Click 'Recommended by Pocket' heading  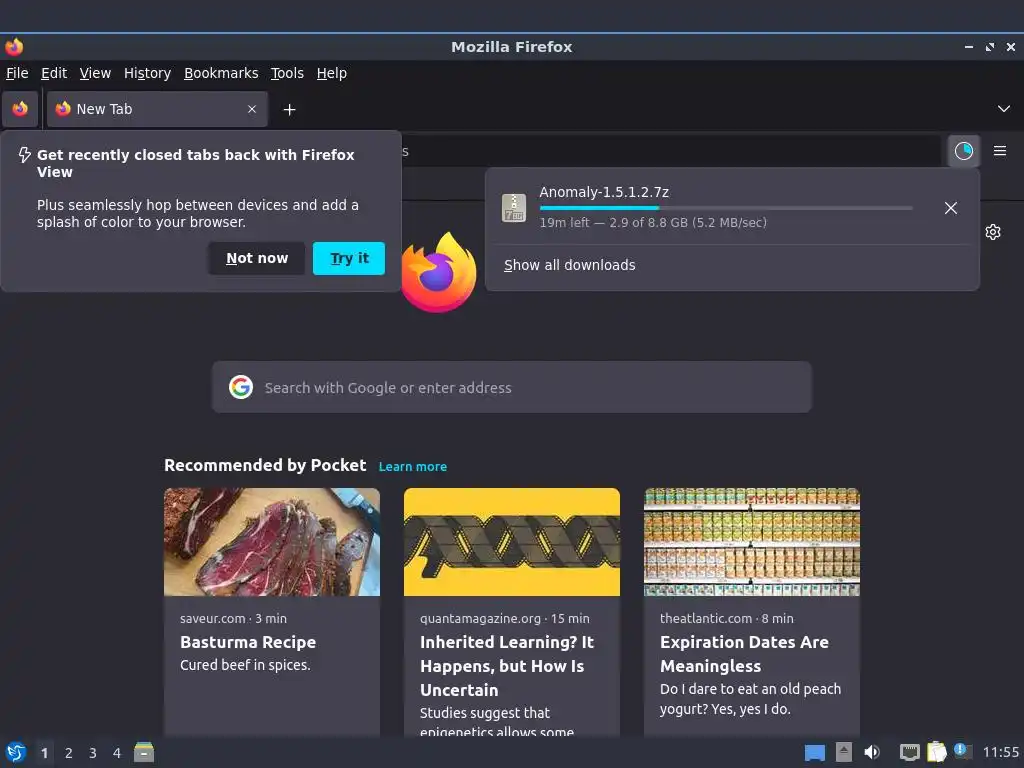(265, 465)
